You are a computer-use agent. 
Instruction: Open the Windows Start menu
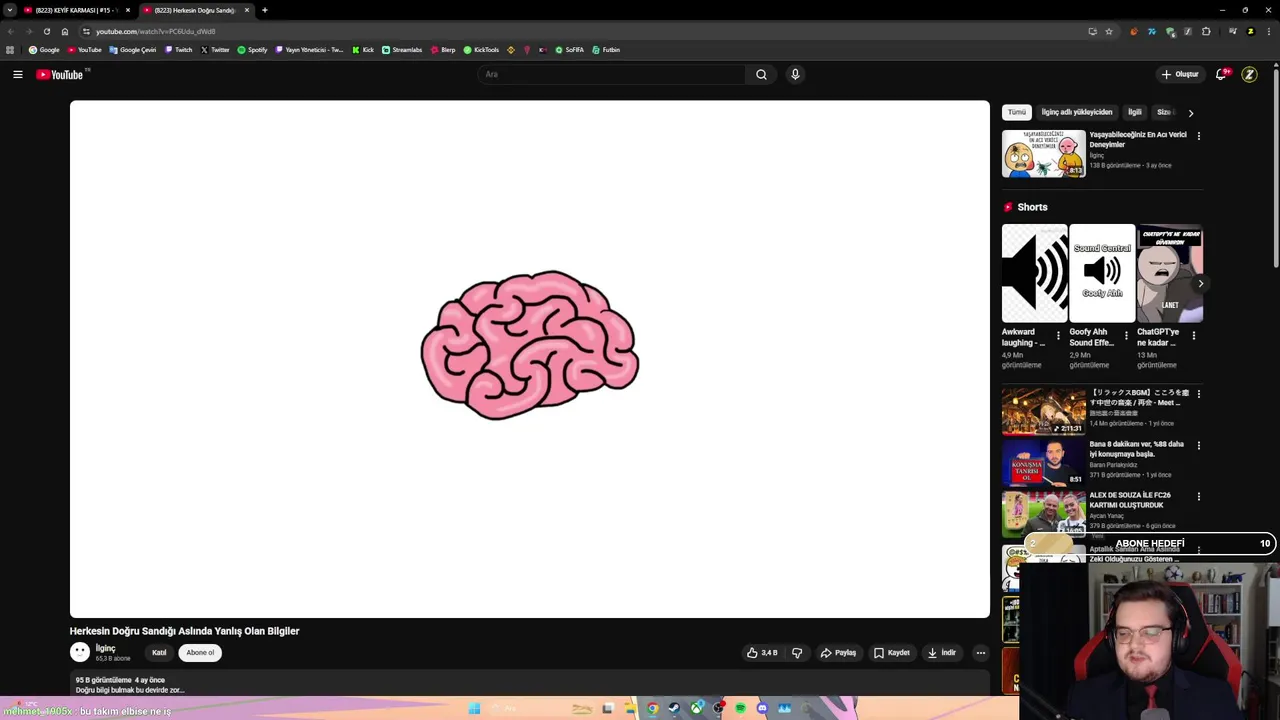[474, 708]
